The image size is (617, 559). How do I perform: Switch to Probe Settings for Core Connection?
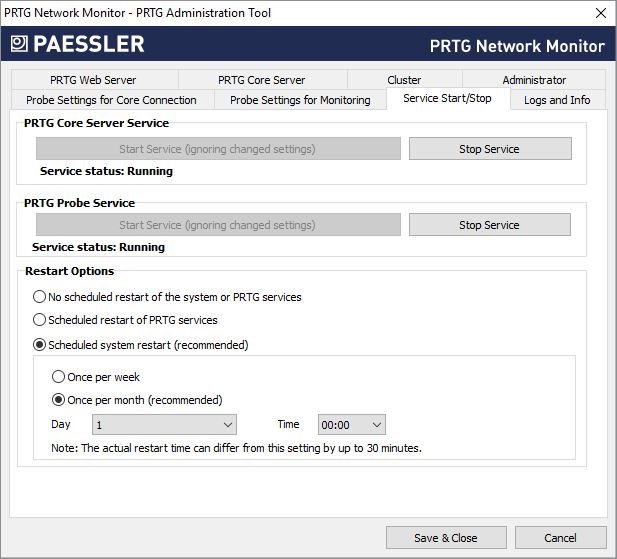(x=111, y=100)
